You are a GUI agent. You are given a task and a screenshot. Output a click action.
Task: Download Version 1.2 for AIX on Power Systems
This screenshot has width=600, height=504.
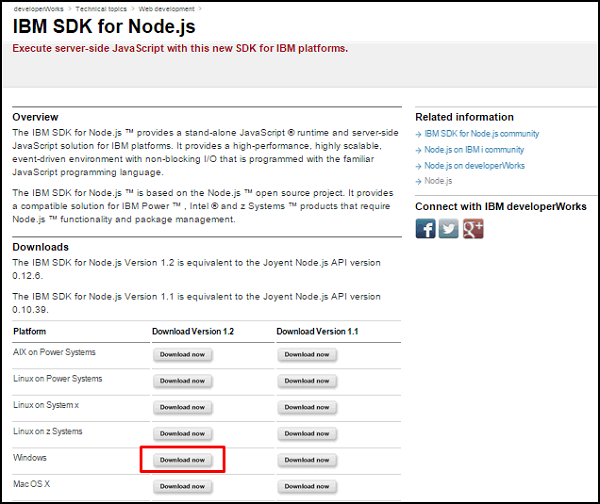(x=183, y=354)
